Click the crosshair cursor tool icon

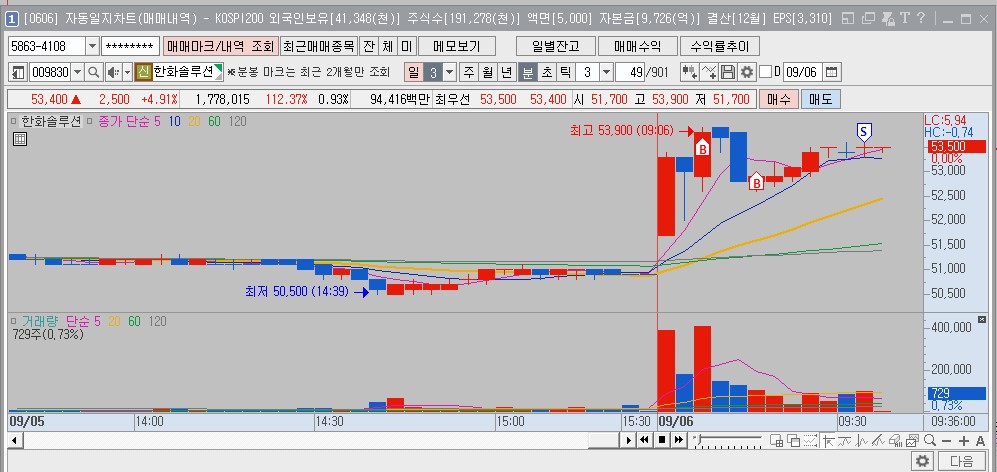click(829, 441)
